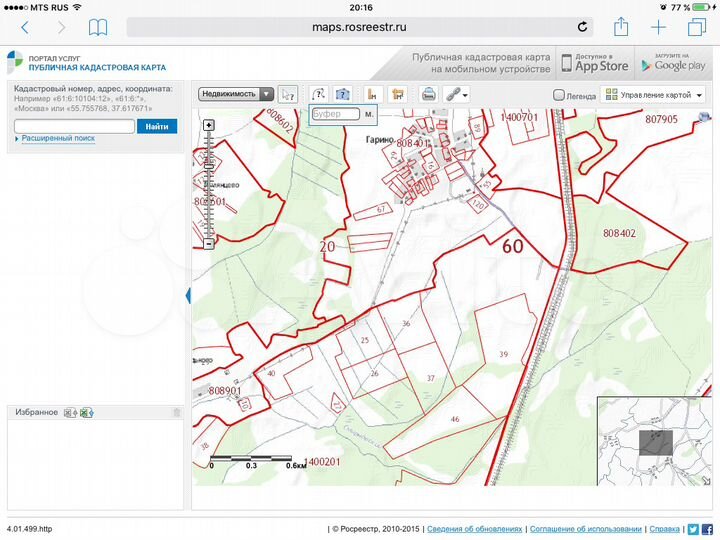
Task: Open the Справка link in footer
Action: (x=664, y=529)
